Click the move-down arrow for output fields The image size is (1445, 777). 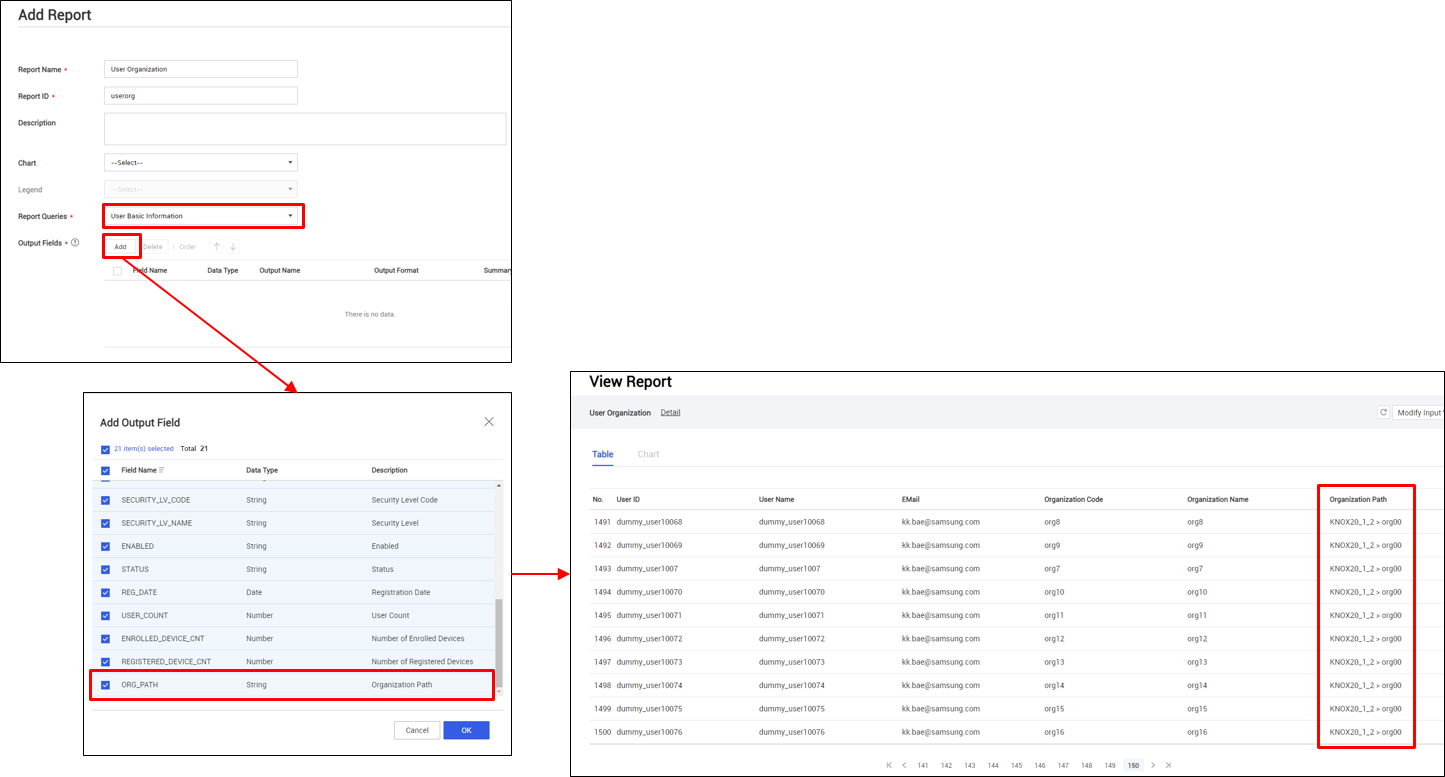pyautogui.click(x=232, y=246)
